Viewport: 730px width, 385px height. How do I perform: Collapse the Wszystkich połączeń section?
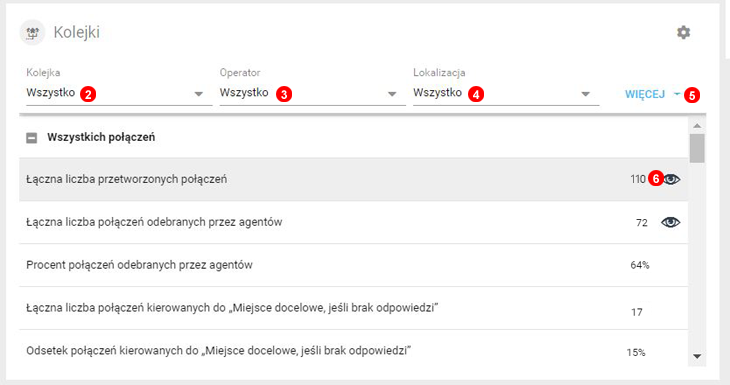[32, 138]
